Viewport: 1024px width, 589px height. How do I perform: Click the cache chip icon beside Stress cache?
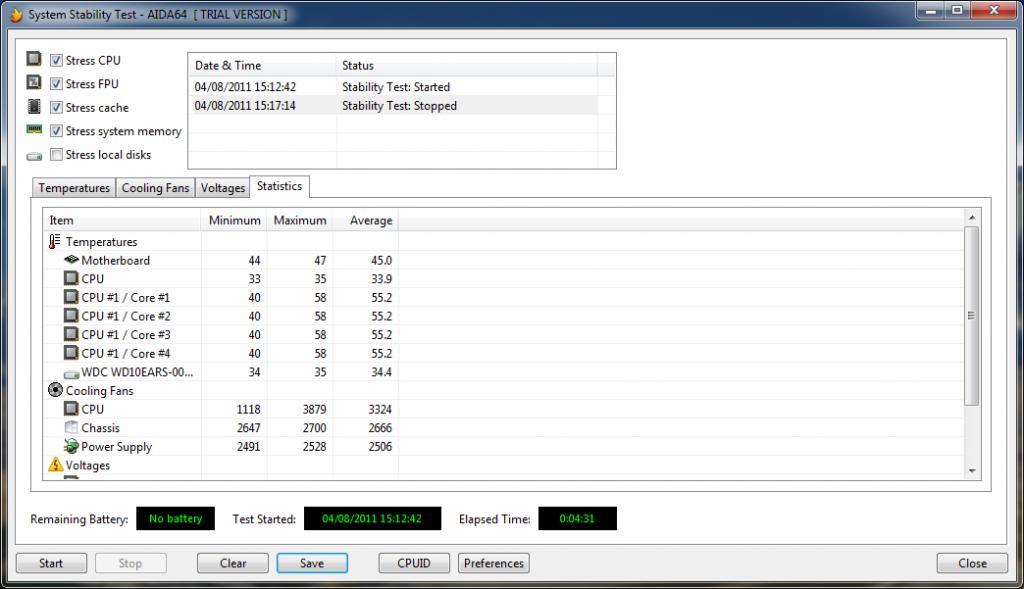34,106
